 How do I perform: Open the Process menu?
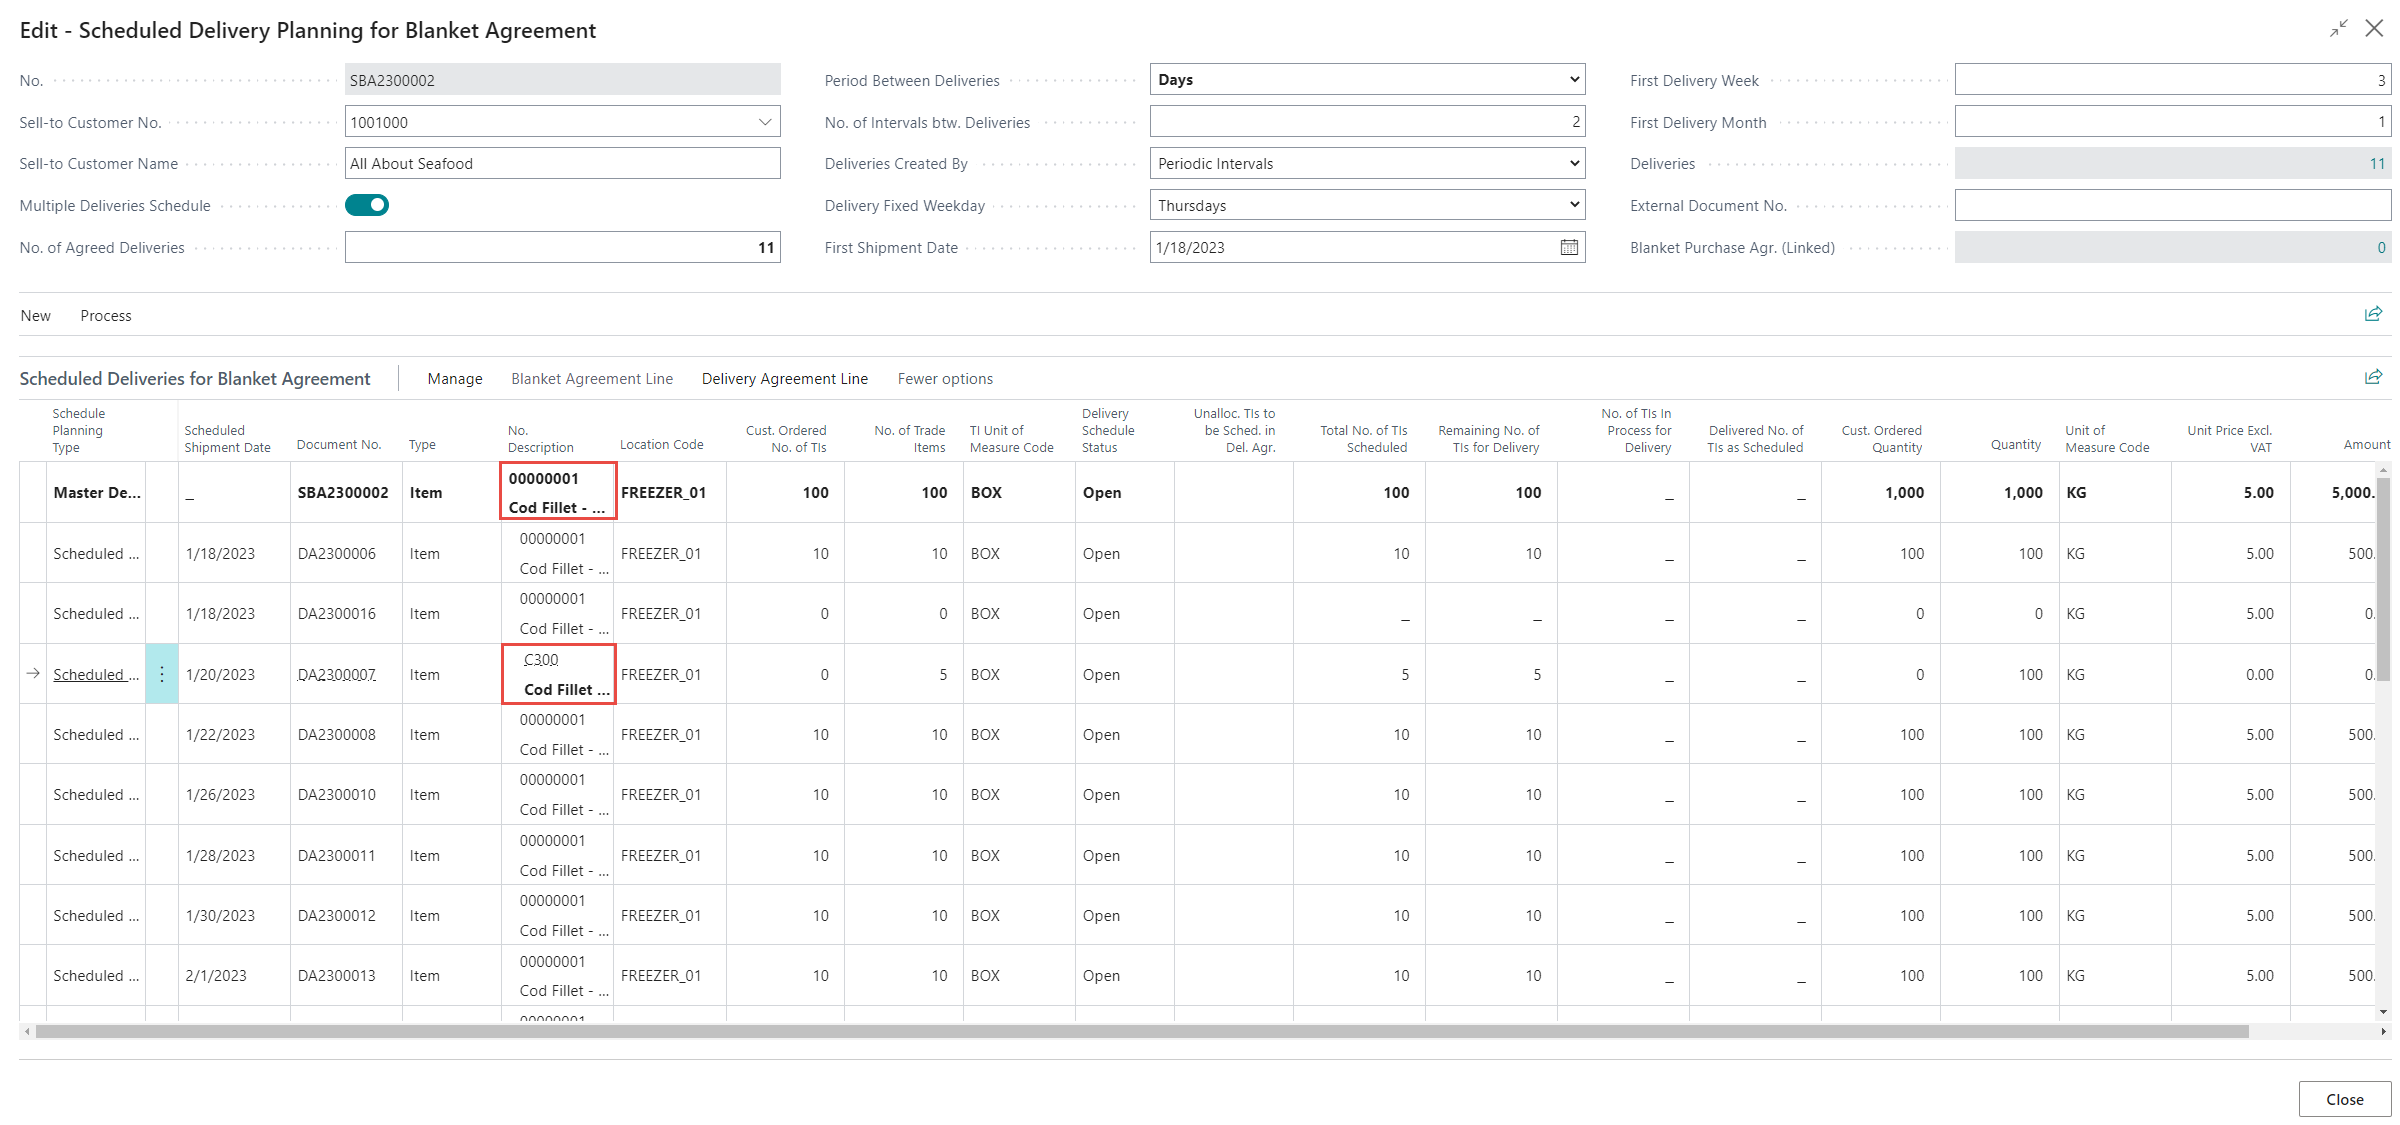[x=106, y=315]
